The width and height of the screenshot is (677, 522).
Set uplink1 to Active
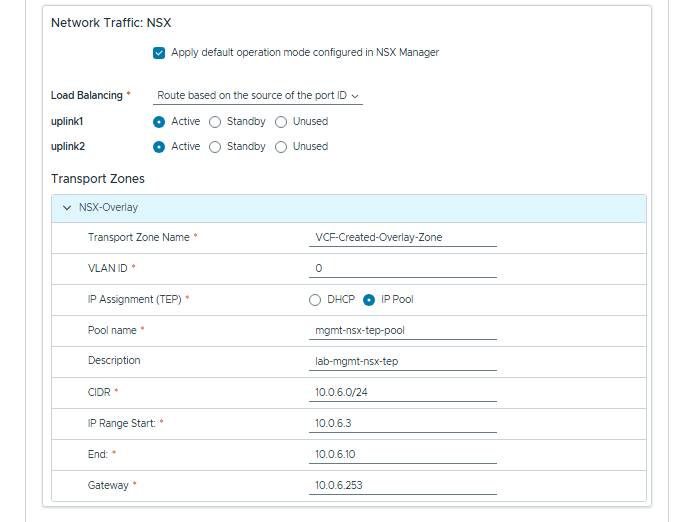pos(159,122)
